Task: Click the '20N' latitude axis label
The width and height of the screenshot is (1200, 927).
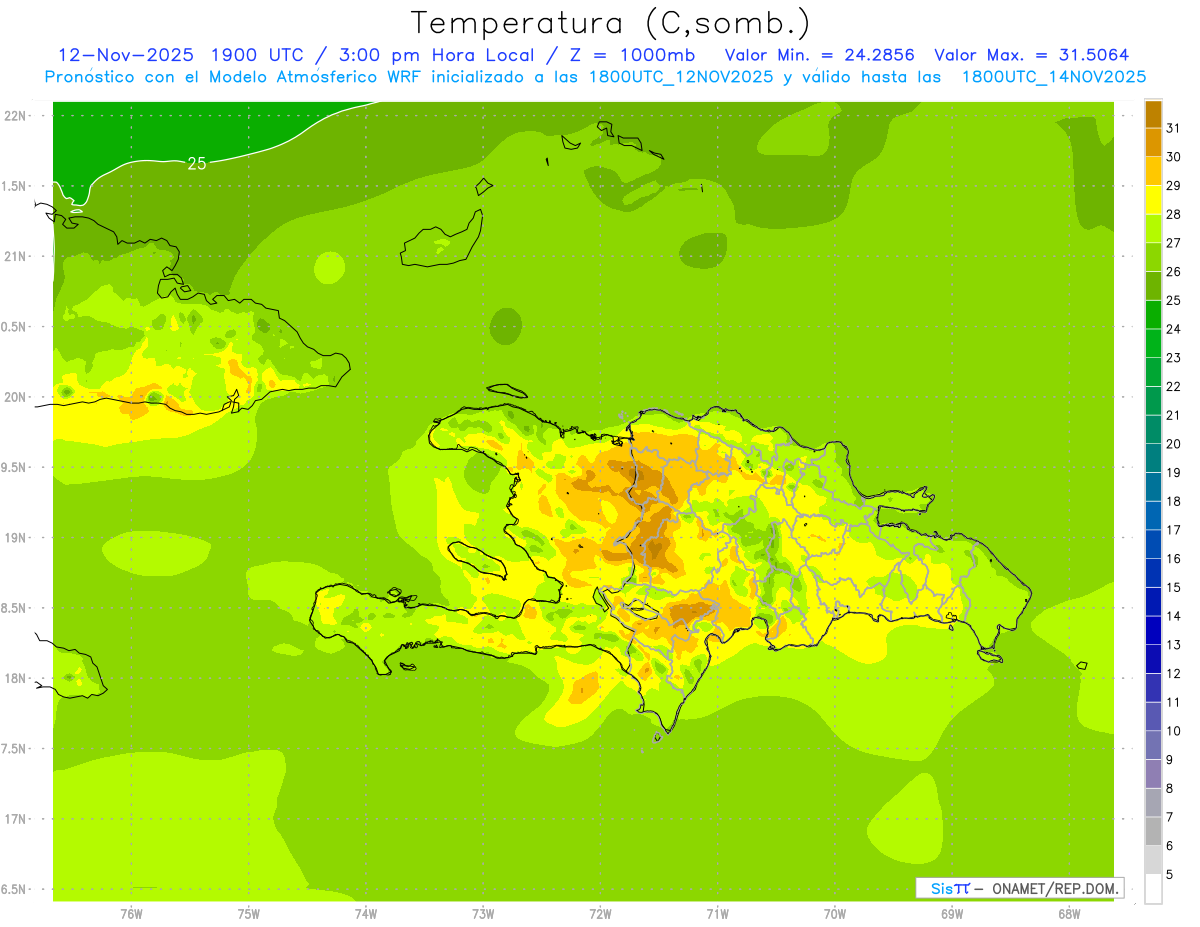Action: click(x=16, y=397)
